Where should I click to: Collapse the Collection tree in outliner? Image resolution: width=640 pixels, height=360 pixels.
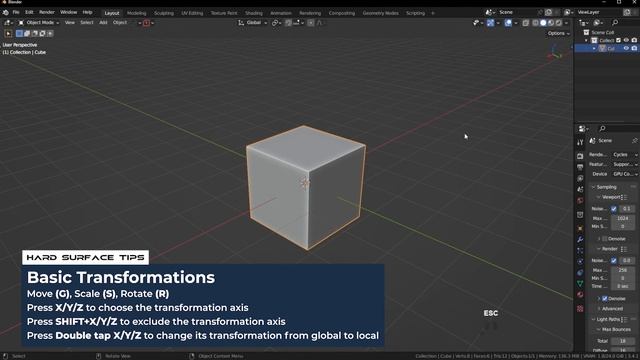coord(587,40)
